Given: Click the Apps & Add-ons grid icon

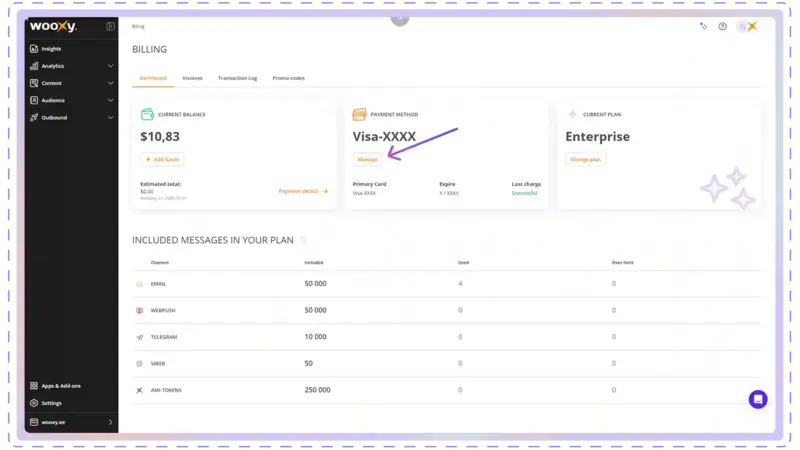Looking at the screenshot, I should point(34,386).
